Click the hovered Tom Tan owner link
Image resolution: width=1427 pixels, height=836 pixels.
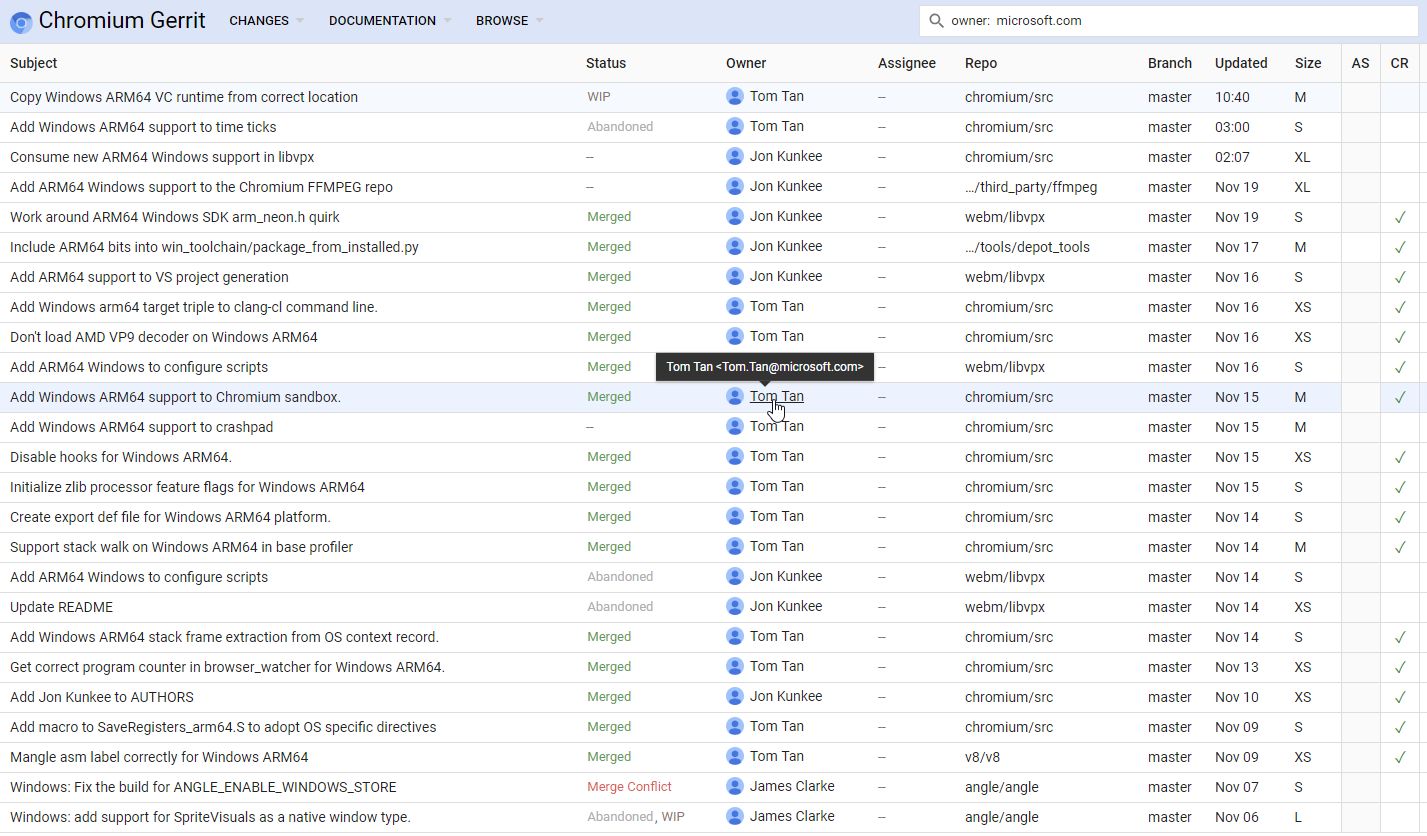tap(777, 397)
